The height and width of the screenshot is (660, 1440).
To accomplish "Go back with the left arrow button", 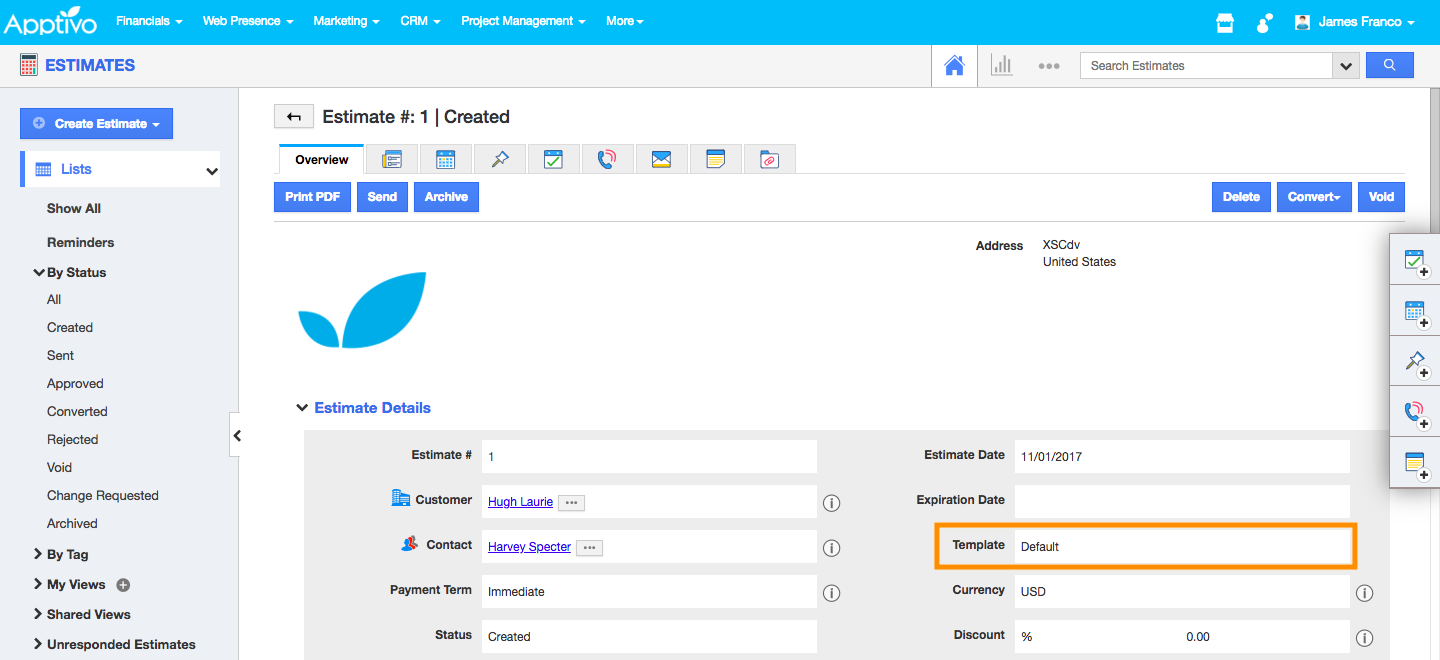I will pos(294,117).
